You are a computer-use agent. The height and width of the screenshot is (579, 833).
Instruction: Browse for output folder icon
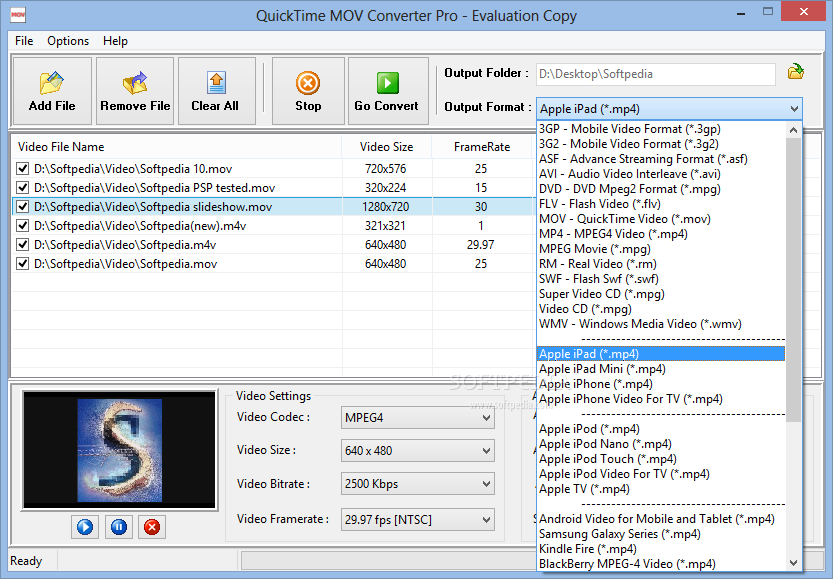[795, 72]
